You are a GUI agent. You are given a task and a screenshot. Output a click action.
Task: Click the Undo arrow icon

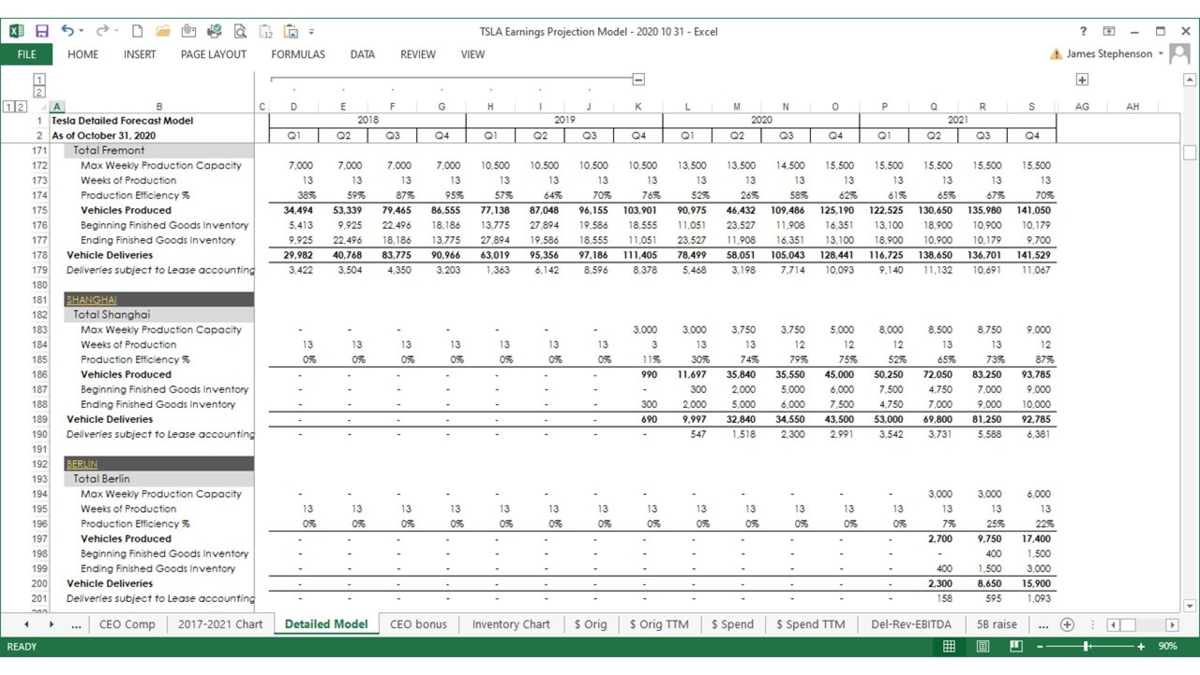(x=67, y=32)
